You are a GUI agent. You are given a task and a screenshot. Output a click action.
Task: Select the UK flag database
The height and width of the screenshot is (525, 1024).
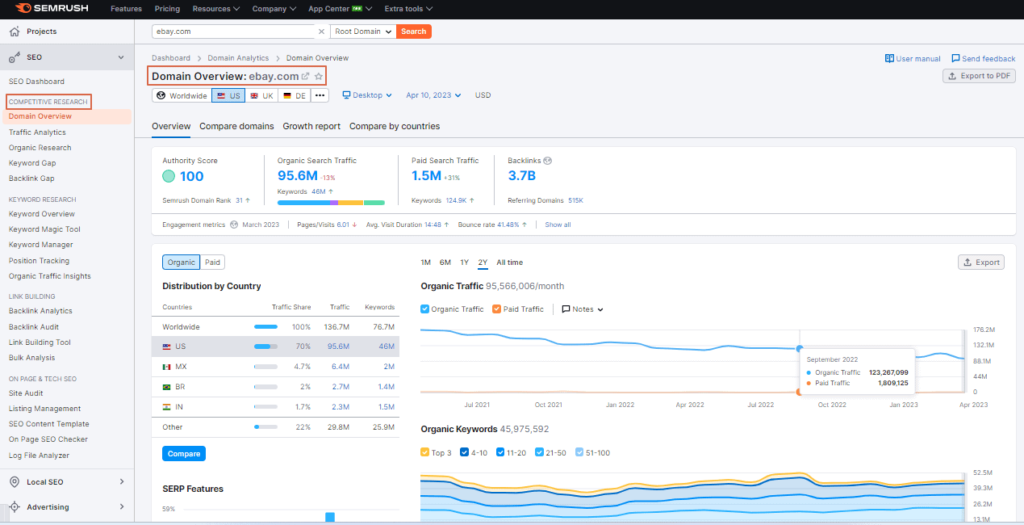point(262,95)
